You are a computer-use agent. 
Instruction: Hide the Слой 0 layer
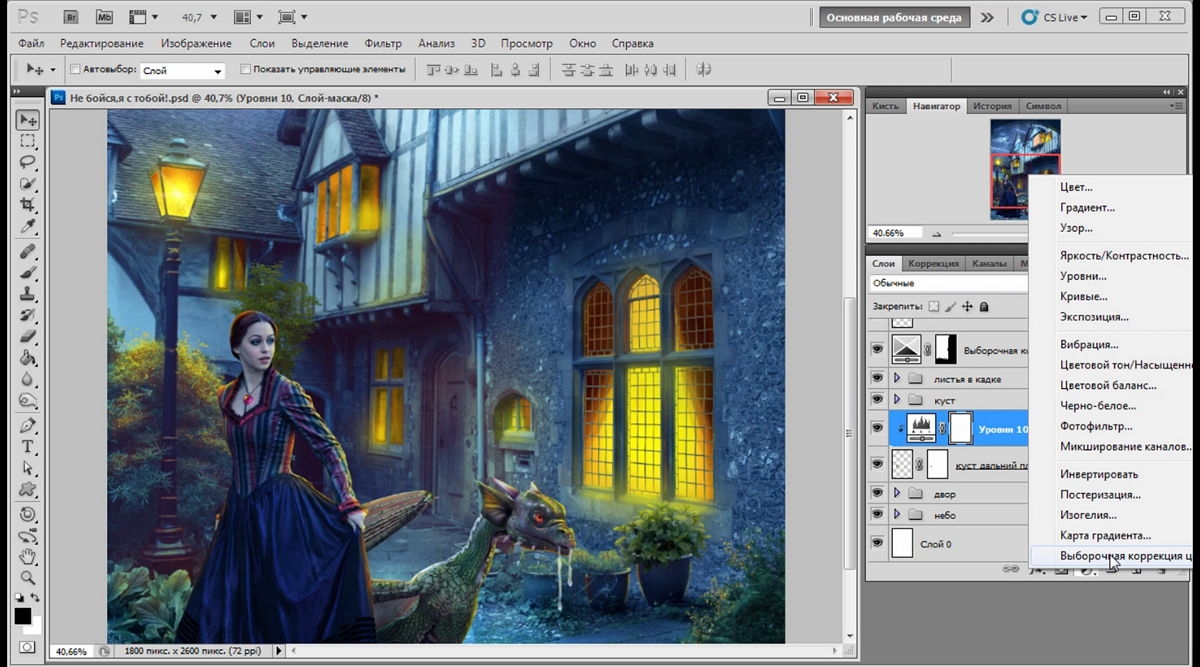[x=877, y=543]
